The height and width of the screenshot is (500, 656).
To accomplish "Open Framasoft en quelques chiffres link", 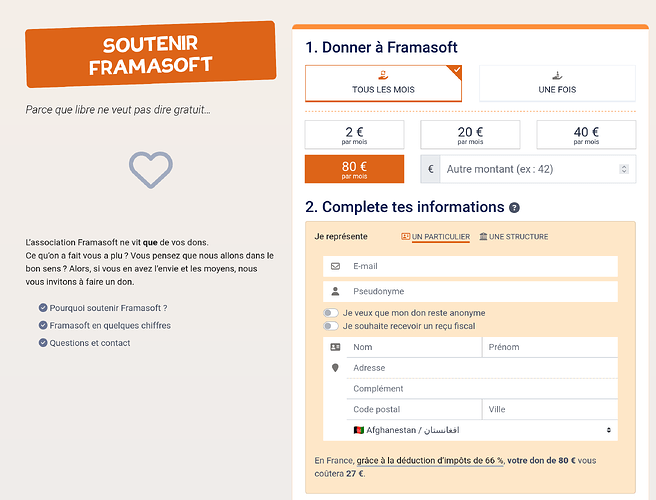I will click(x=109, y=325).
